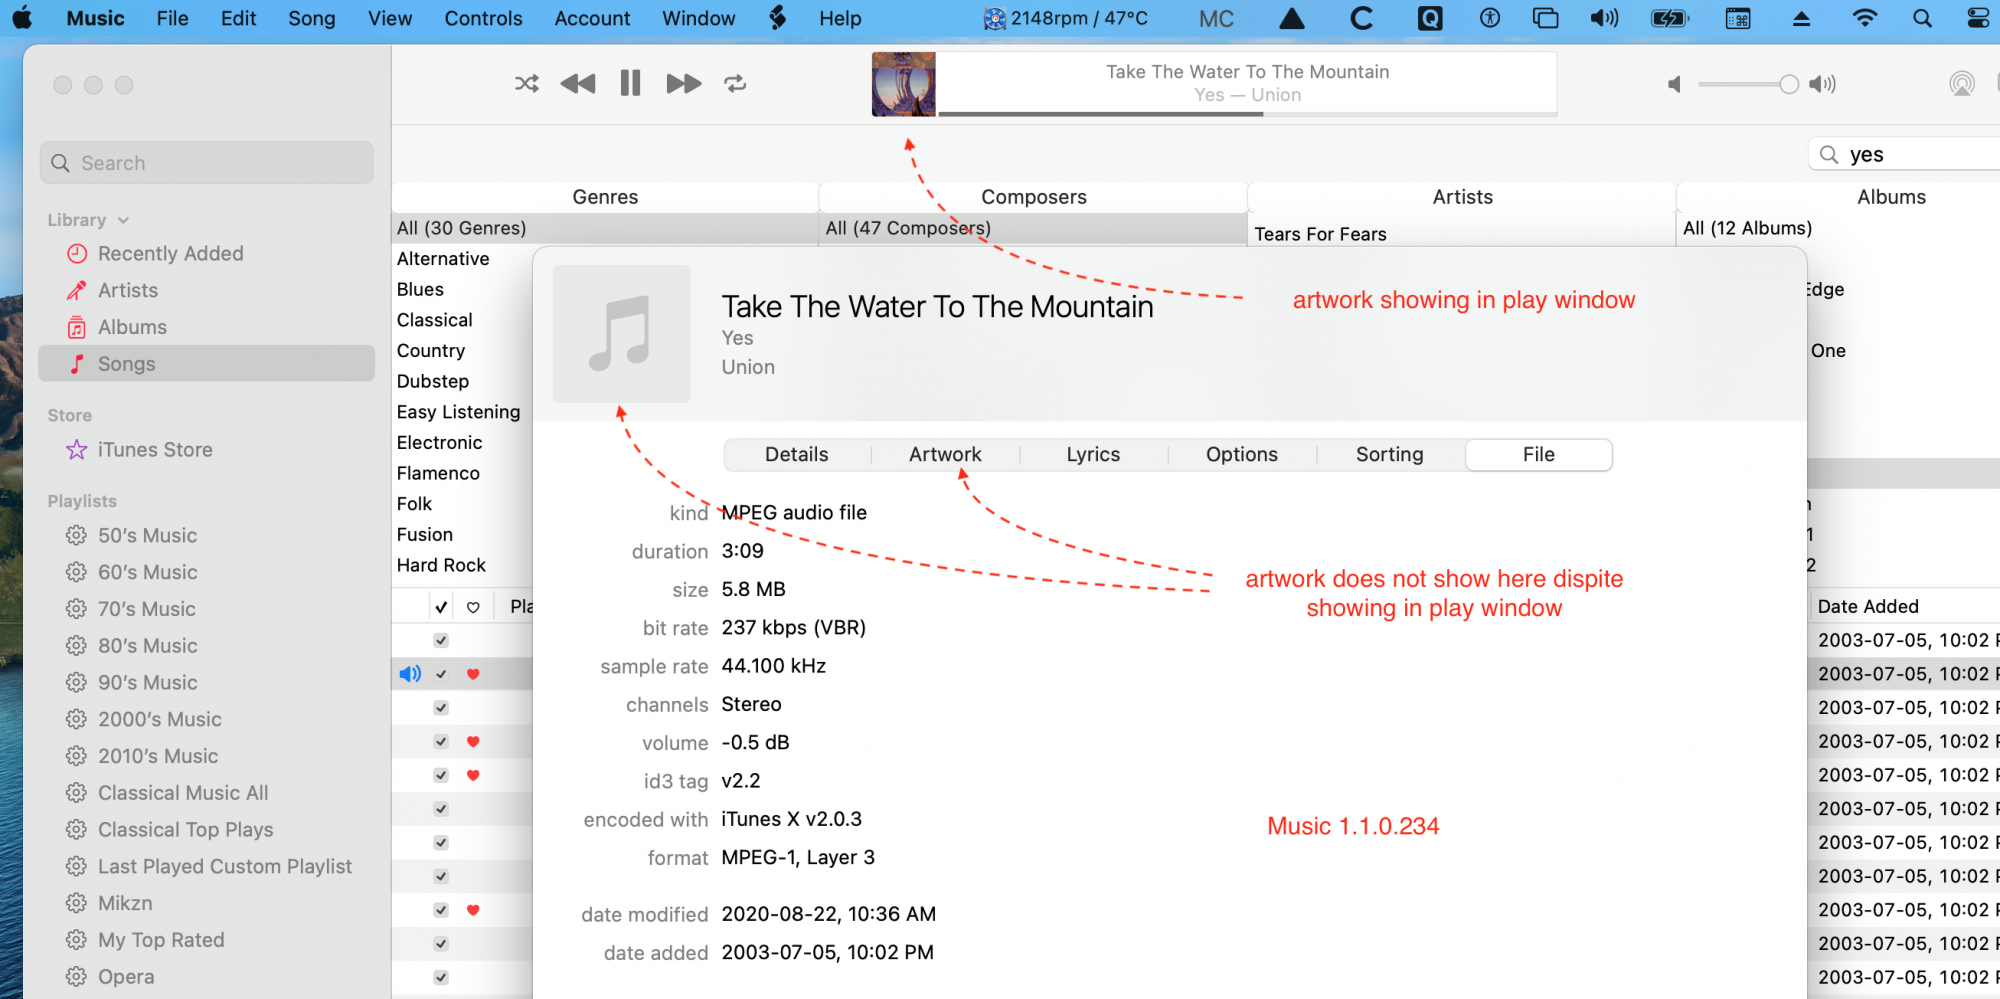
Task: Click the Union album artwork in player
Action: [x=904, y=84]
